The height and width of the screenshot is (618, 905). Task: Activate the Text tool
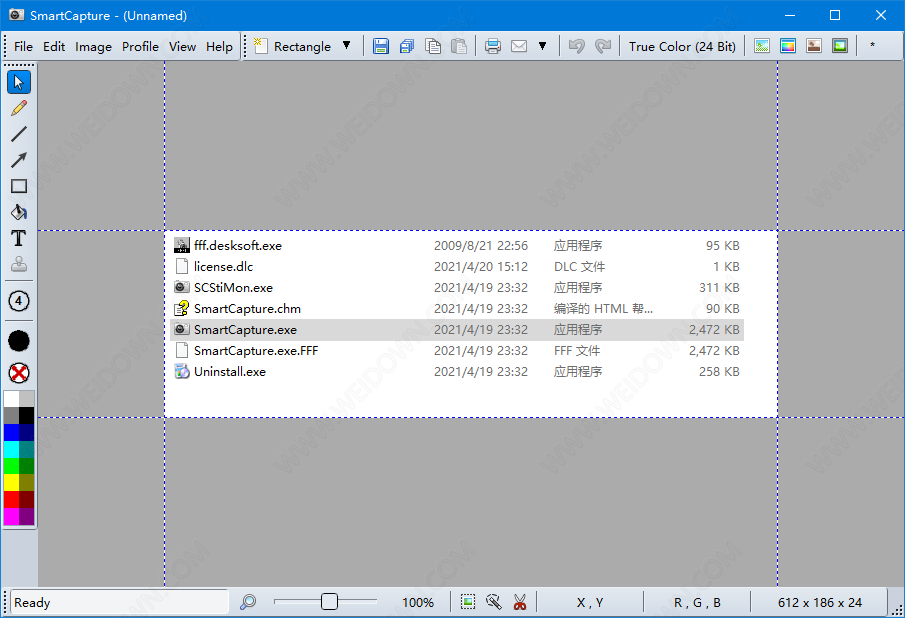click(19, 238)
